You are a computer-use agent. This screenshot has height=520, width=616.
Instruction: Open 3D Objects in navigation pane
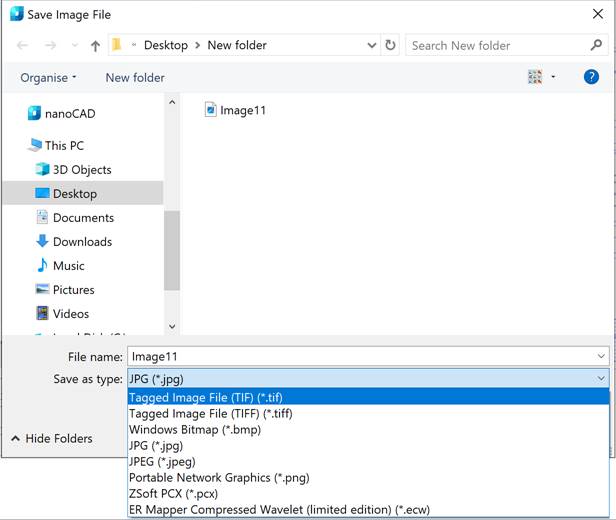click(x=73, y=170)
